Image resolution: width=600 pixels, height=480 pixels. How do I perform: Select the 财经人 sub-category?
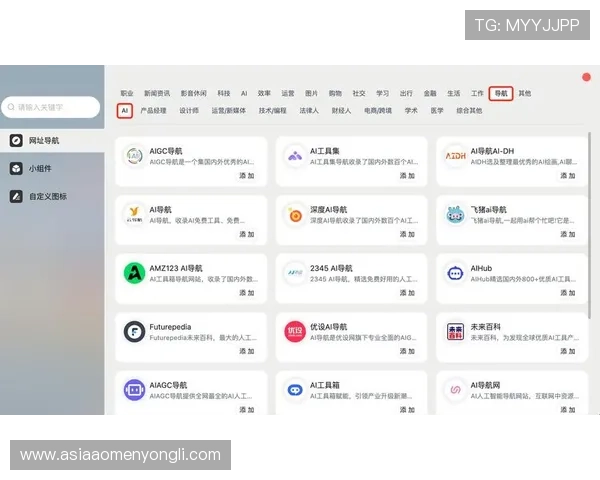(x=341, y=111)
